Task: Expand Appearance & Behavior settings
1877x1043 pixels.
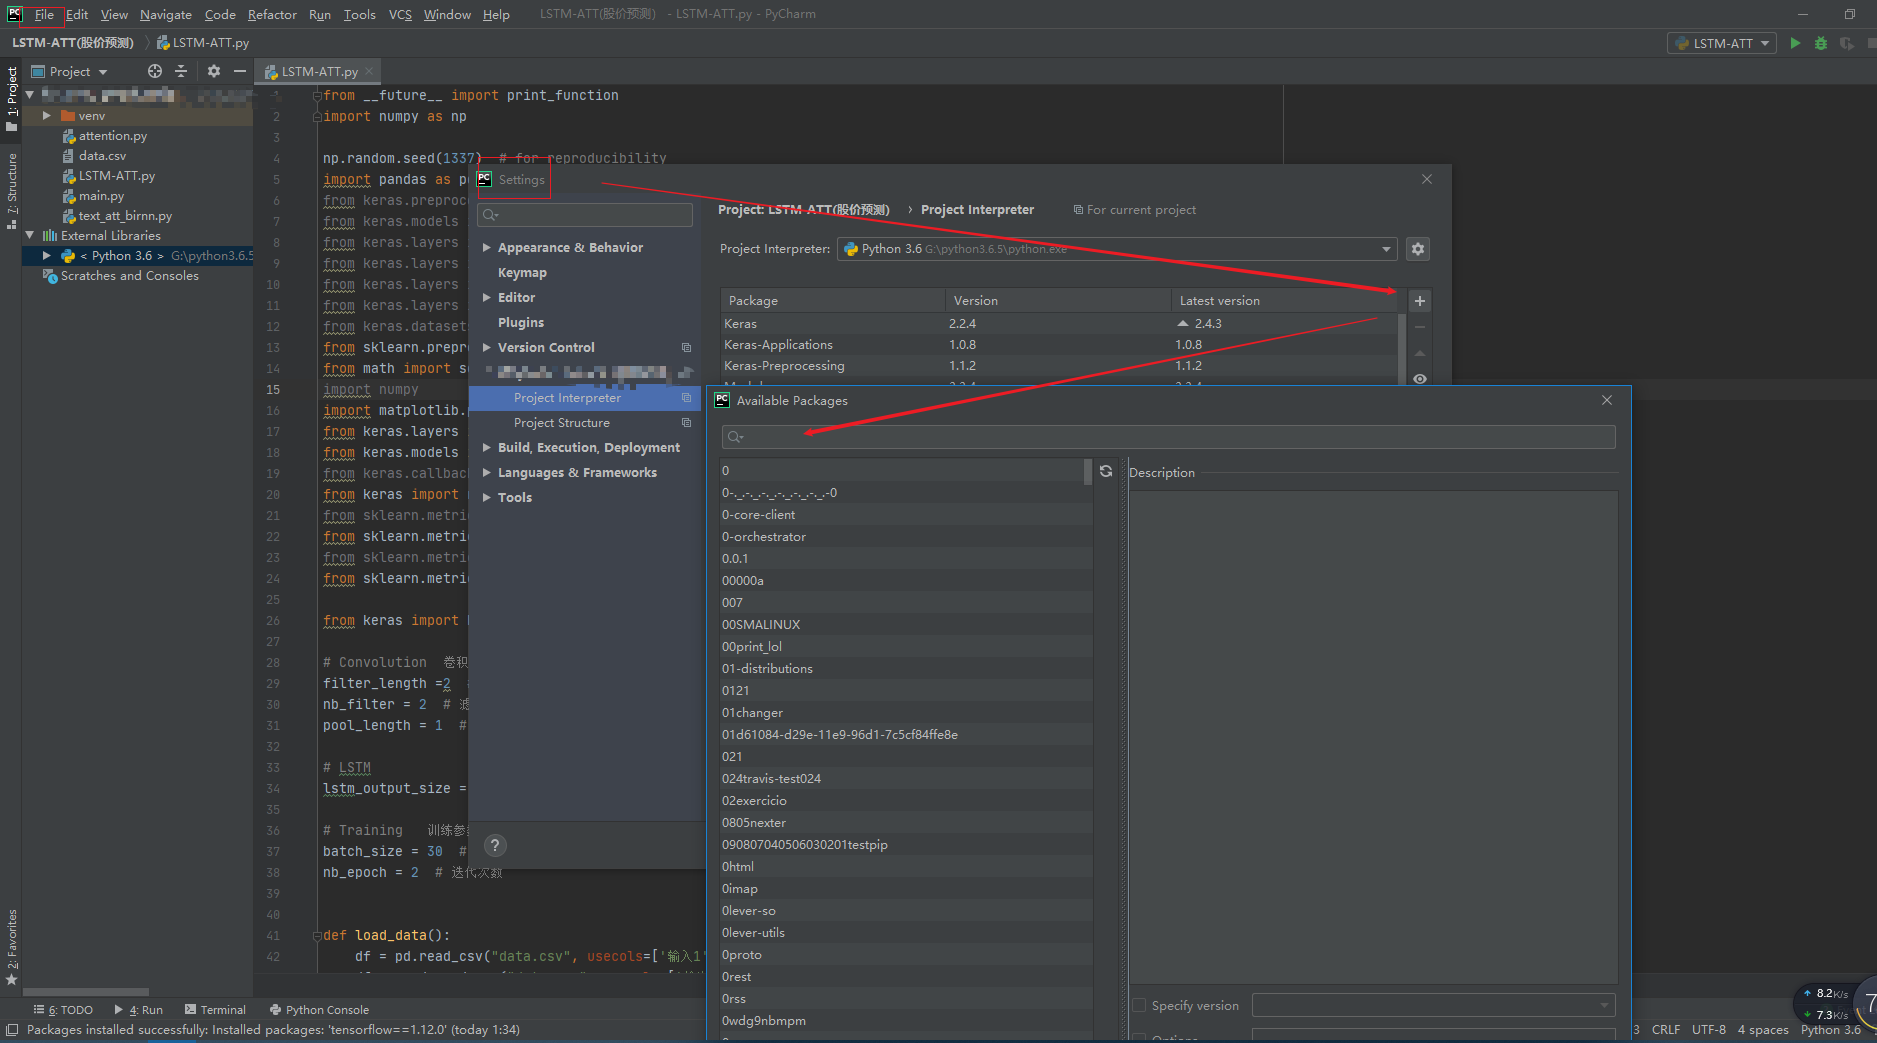Action: [487, 247]
